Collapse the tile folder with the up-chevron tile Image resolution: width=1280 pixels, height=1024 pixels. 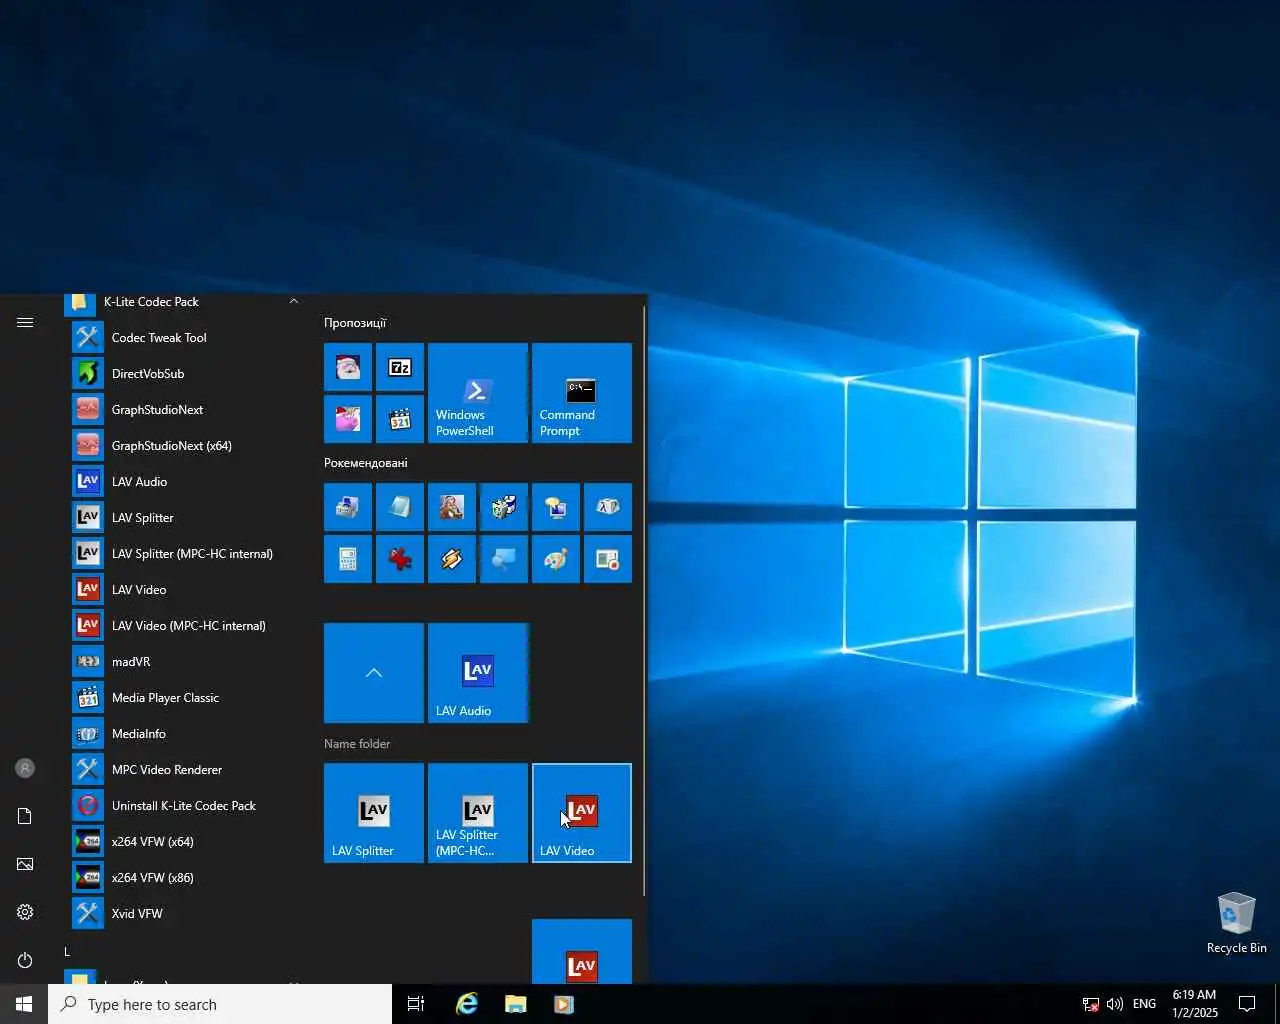tap(374, 673)
